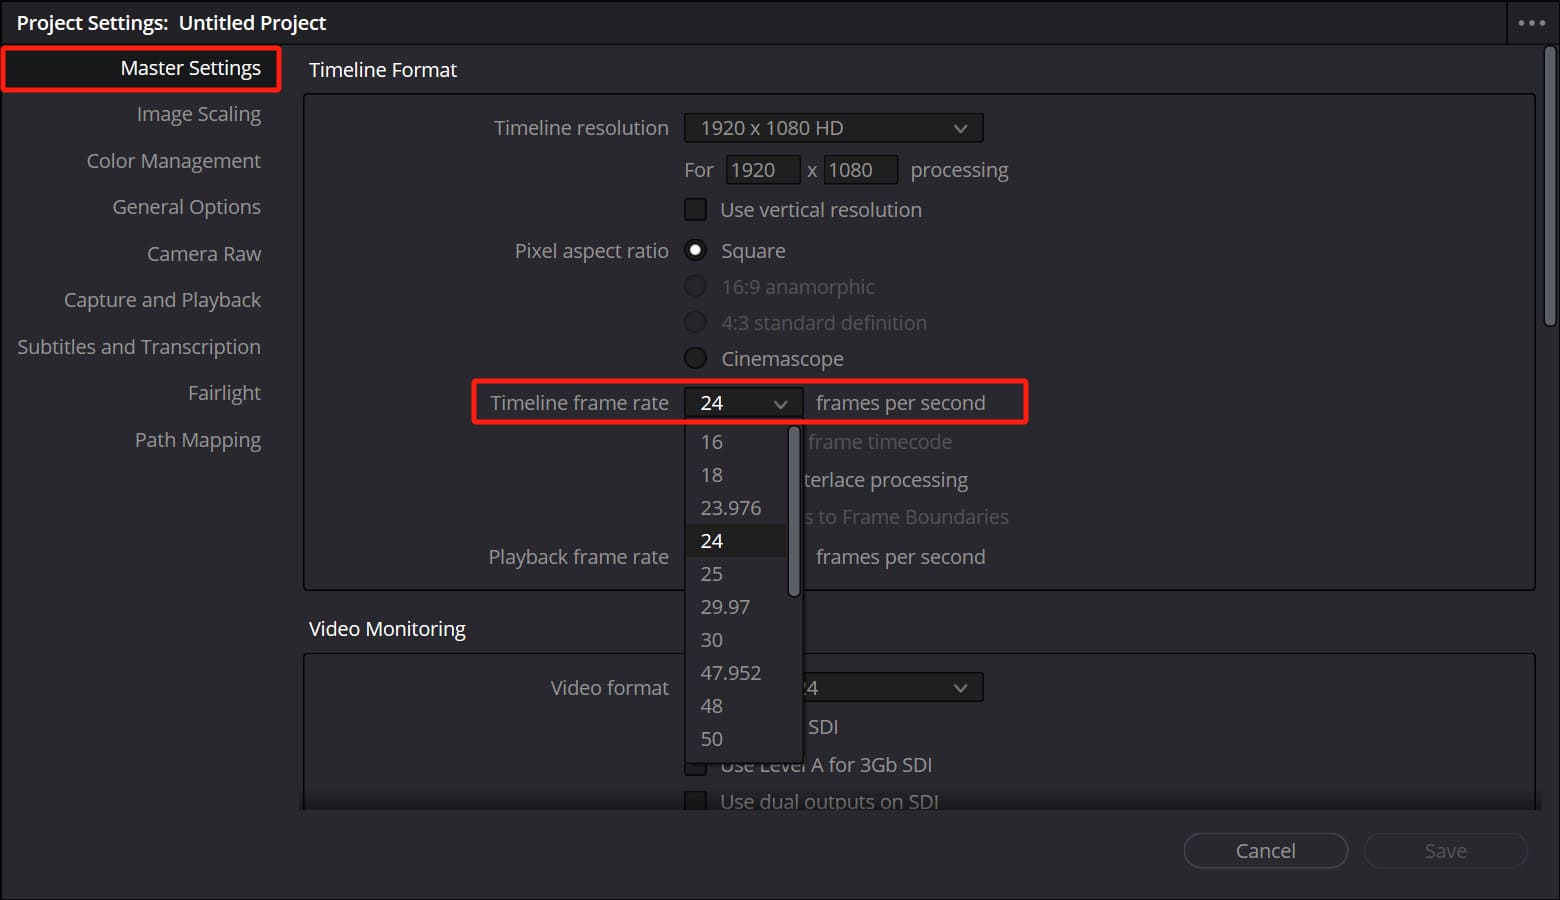Check Use Level A for 3Gb SDI

[x=695, y=765]
